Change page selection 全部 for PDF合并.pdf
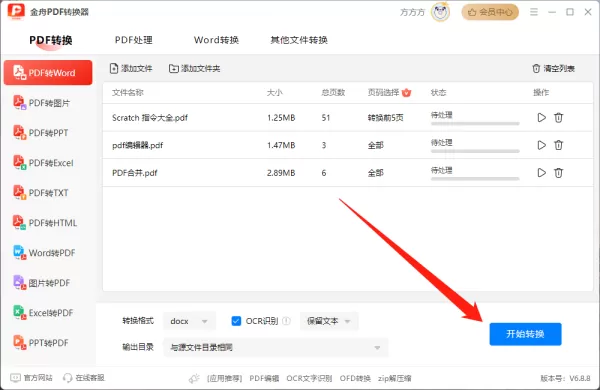This screenshot has width=600, height=390. click(x=375, y=173)
